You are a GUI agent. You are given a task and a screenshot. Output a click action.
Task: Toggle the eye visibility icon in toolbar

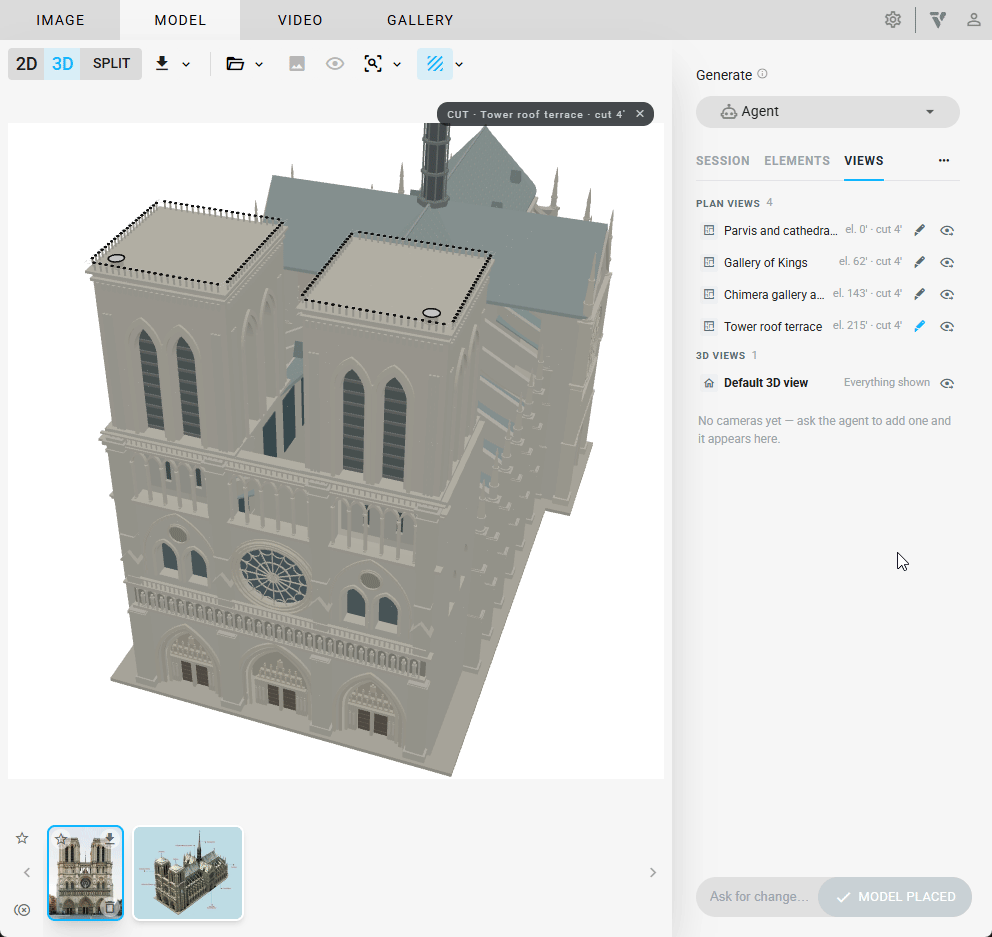[x=335, y=63]
